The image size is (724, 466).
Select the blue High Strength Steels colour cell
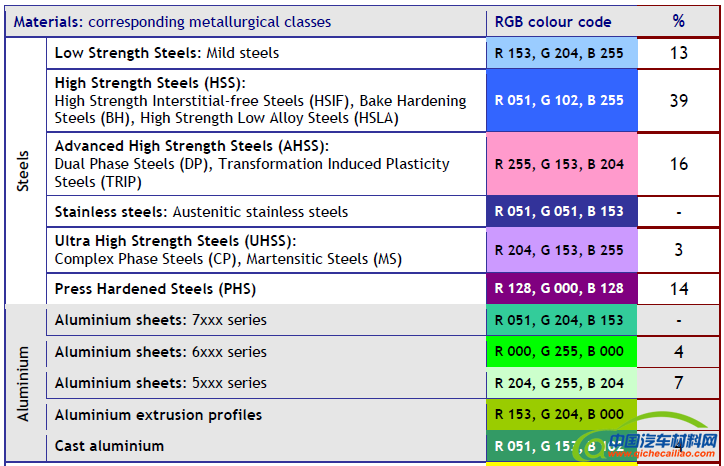coord(561,101)
